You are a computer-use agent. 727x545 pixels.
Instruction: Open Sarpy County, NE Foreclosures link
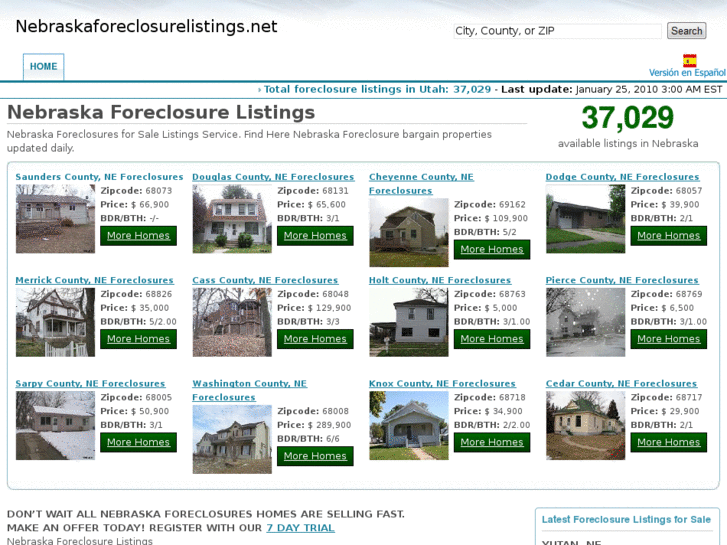tap(90, 384)
